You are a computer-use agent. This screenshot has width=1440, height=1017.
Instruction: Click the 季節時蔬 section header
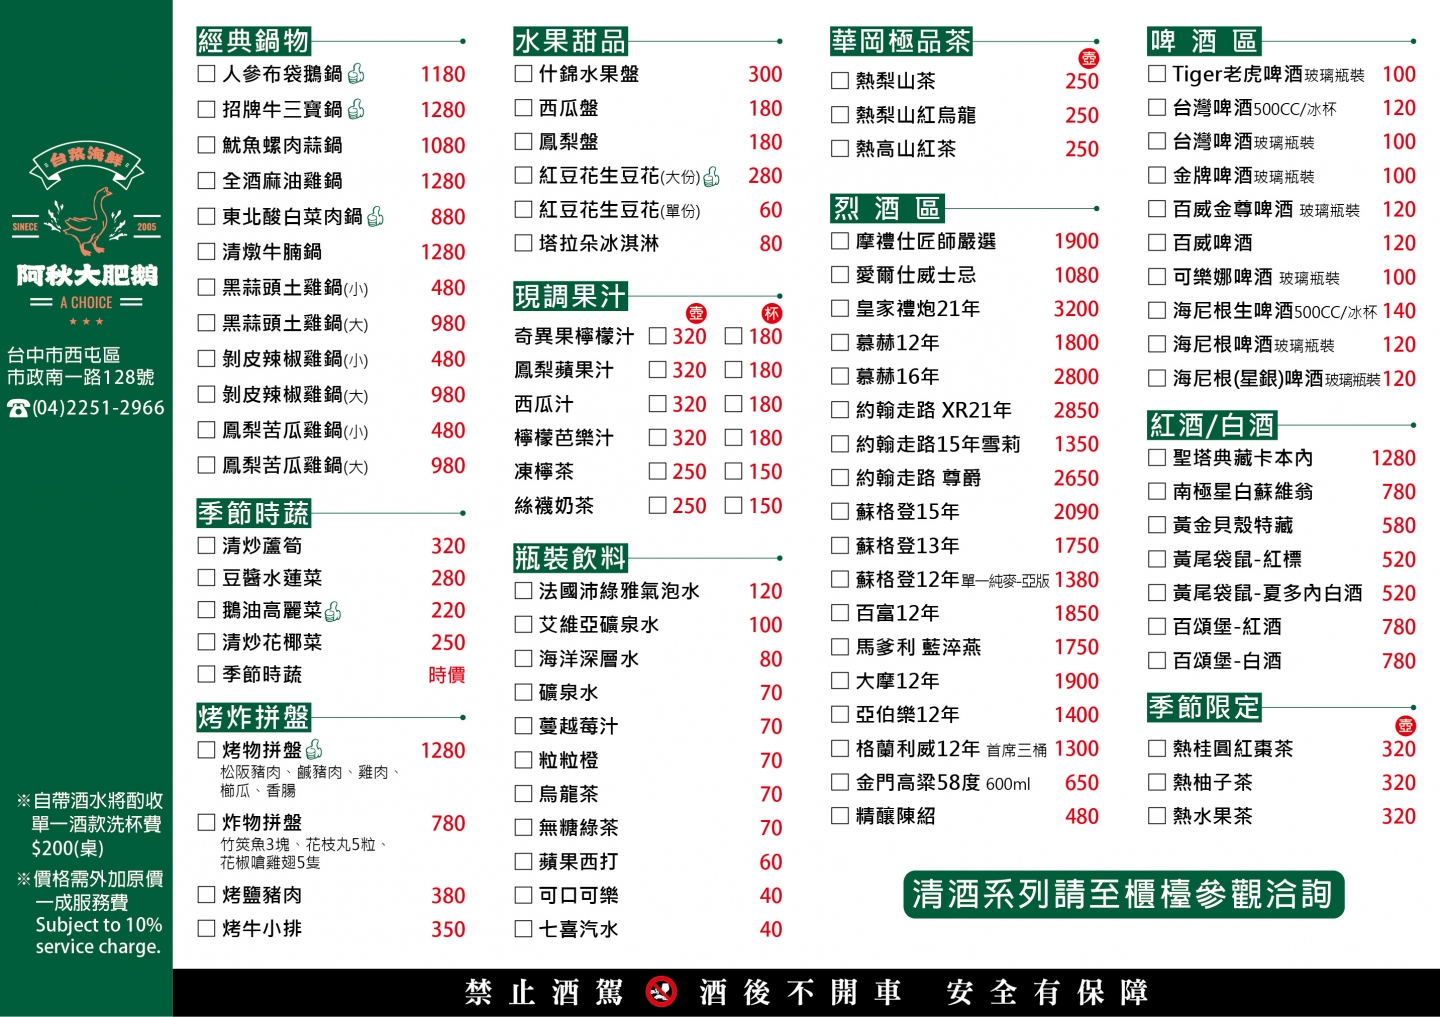[254, 513]
